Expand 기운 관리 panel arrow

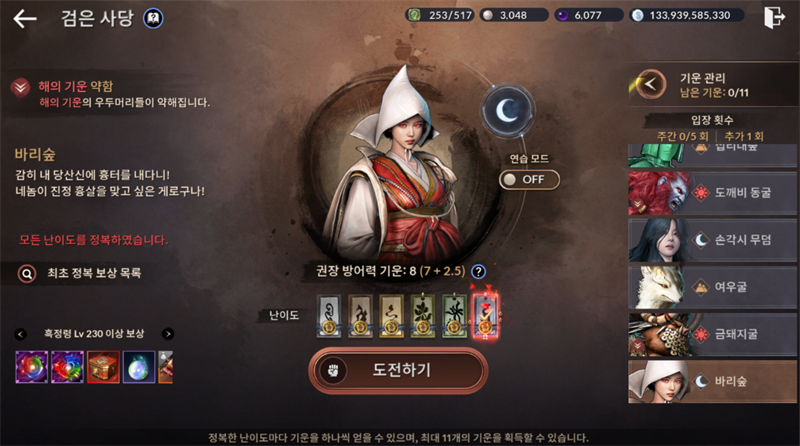pos(650,84)
